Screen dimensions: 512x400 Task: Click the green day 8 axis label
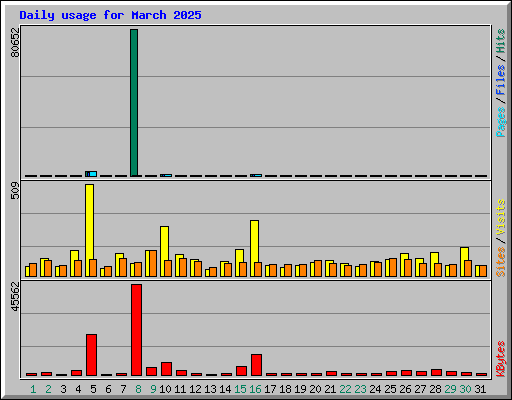coord(138,389)
